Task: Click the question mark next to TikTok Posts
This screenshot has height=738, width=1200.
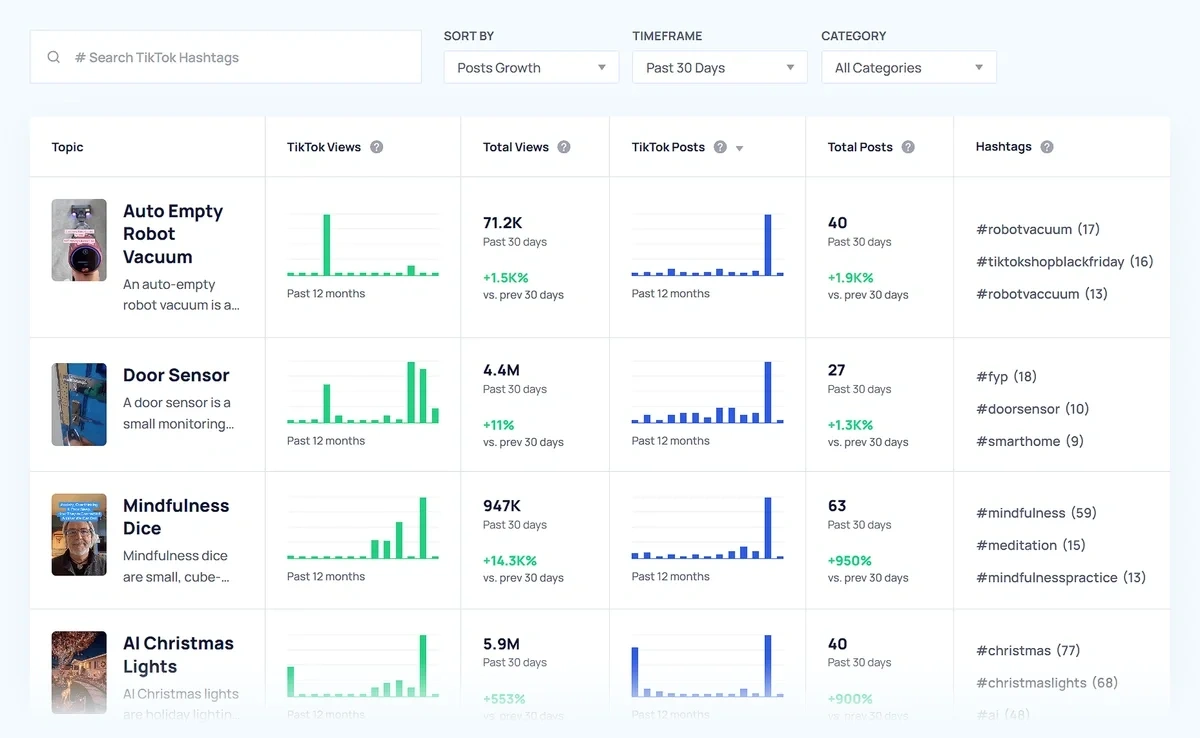Action: point(720,146)
